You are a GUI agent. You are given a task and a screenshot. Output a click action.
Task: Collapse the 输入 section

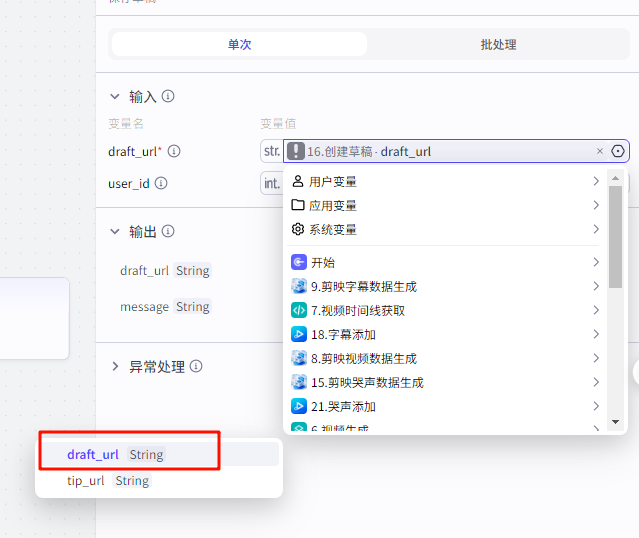point(114,97)
